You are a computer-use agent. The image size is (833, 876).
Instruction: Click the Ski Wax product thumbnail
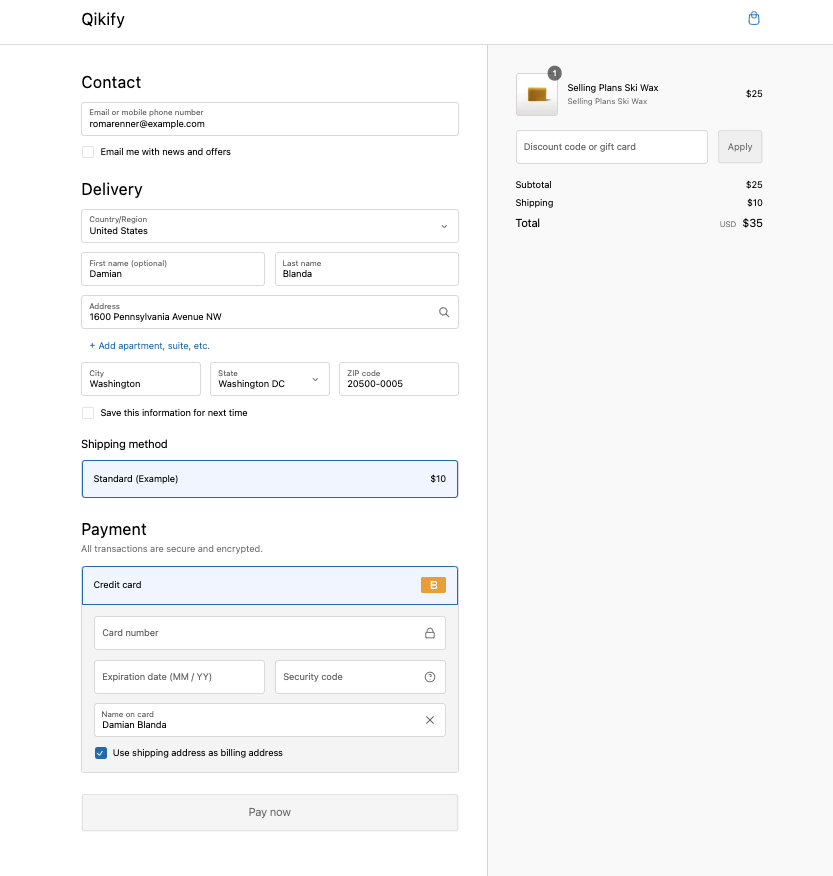tap(537, 94)
